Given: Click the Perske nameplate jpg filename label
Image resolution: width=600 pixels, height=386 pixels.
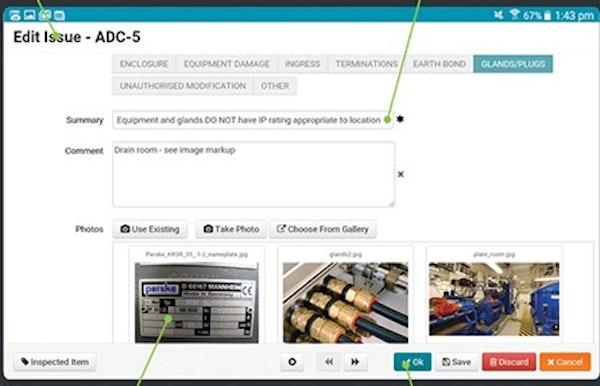Looking at the screenshot, I should (197, 254).
